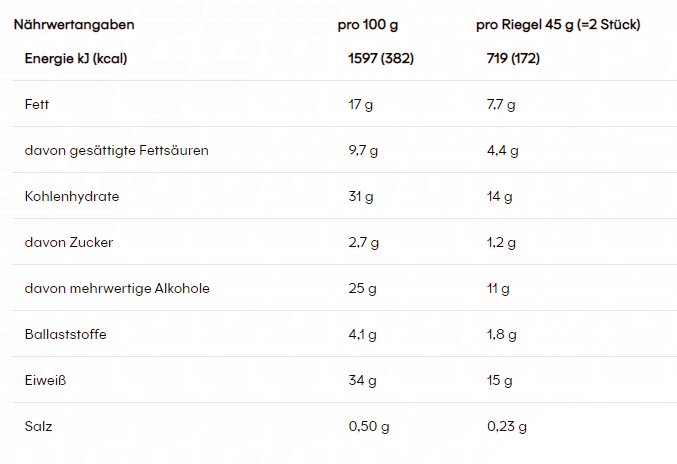Select davon gesättigte Fettsäuren label

(x=117, y=151)
